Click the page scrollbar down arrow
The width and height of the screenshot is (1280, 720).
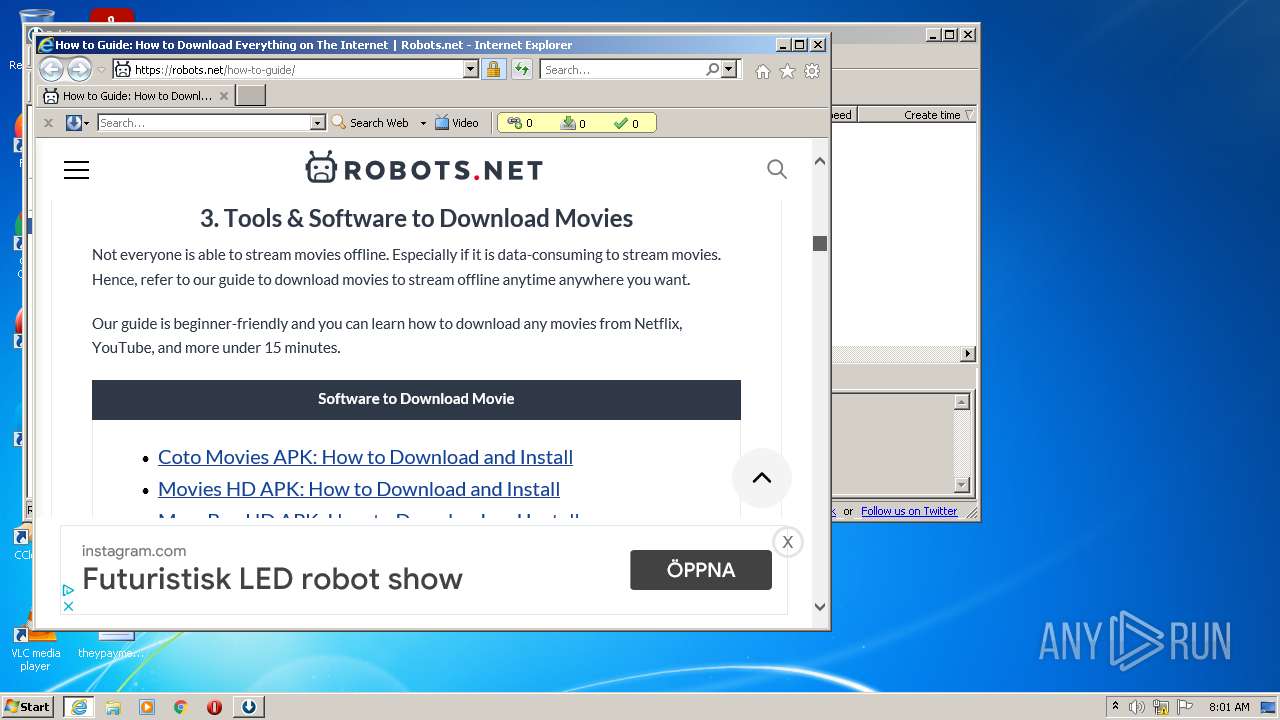[x=820, y=606]
